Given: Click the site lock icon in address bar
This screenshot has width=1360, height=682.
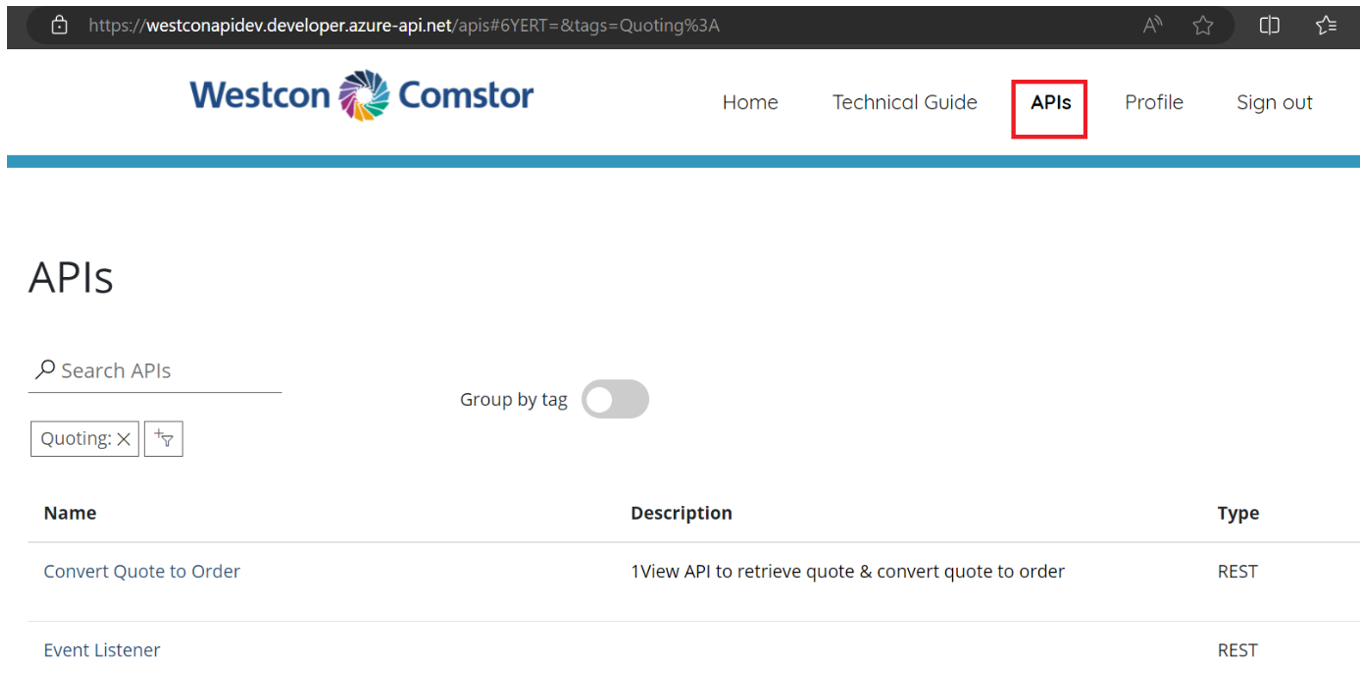Looking at the screenshot, I should click(x=59, y=26).
